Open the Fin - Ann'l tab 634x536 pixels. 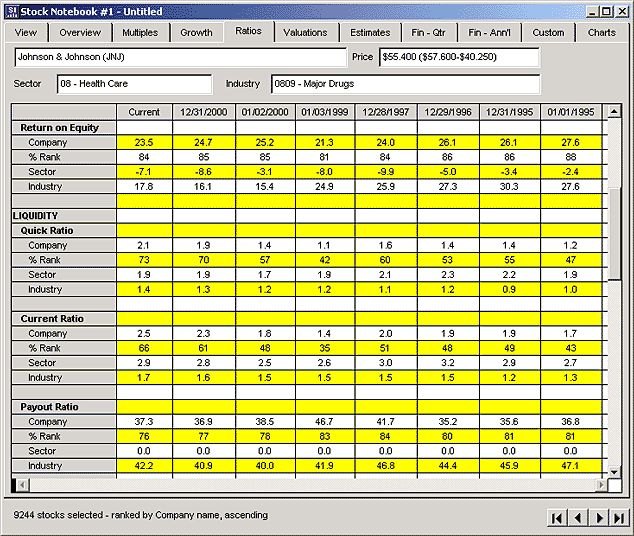coord(489,32)
